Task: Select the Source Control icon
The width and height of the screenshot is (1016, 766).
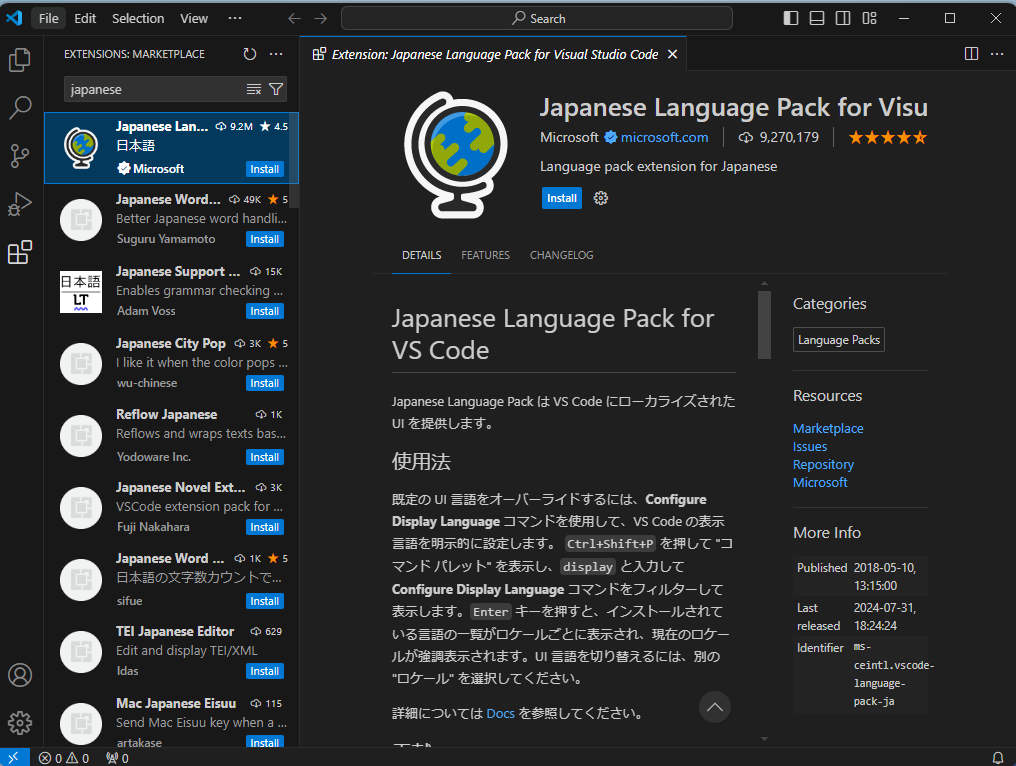Action: [x=20, y=156]
